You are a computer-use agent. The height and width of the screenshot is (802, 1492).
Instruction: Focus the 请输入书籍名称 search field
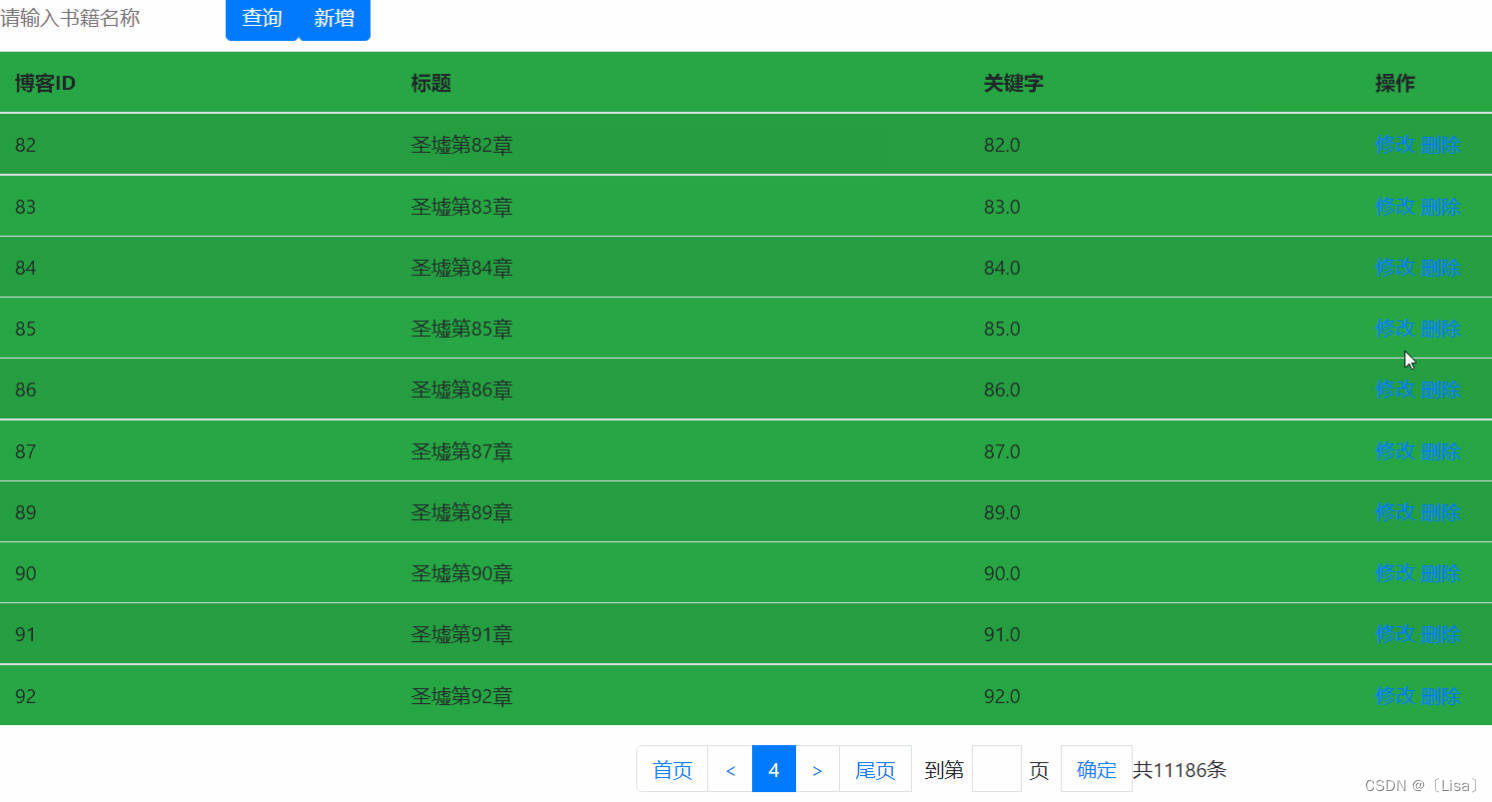click(x=110, y=18)
